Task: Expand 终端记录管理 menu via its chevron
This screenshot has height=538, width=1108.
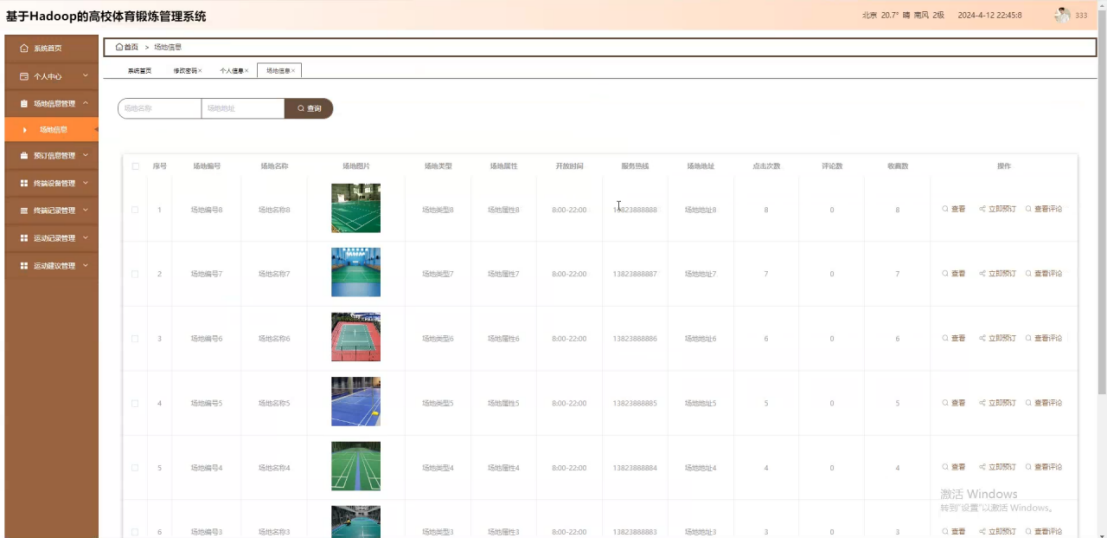Action: tap(86, 210)
